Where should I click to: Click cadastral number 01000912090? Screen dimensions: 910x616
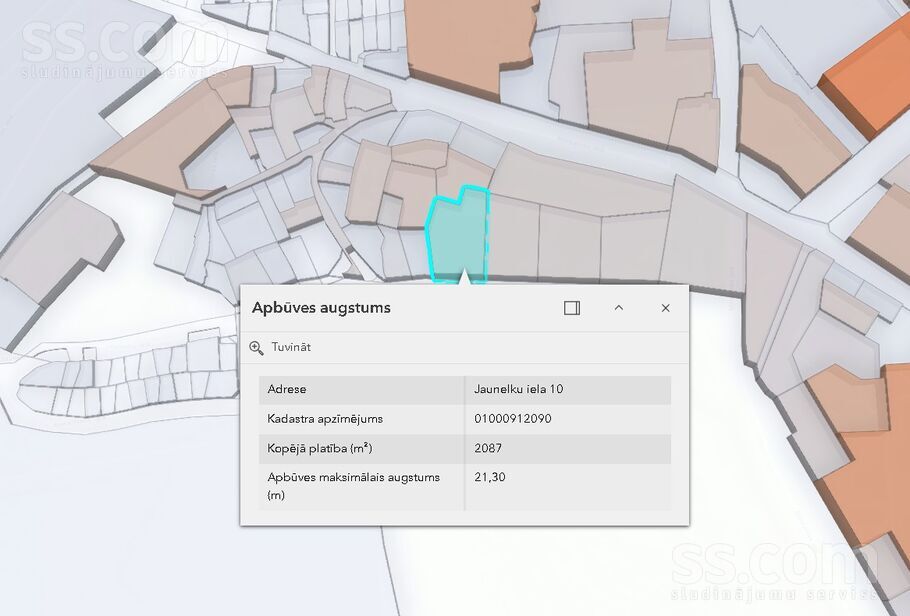[x=512, y=419]
